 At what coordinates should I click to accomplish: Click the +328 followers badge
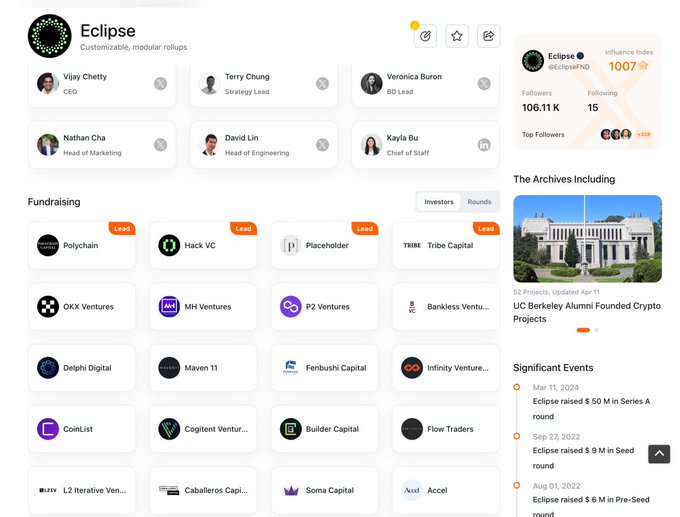pyautogui.click(x=644, y=134)
